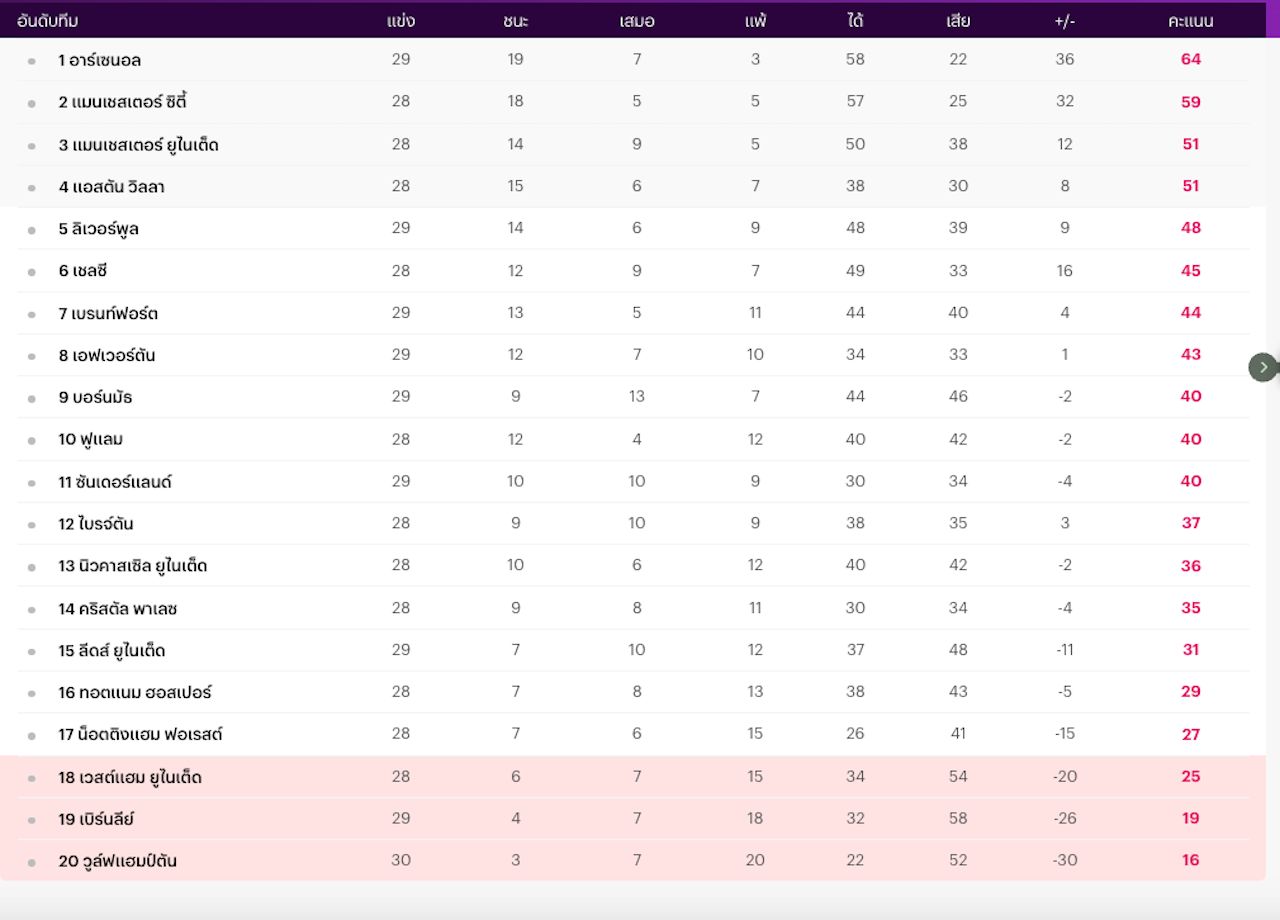This screenshot has width=1280, height=920.
Task: Select the Newcastle (นิวคาสเซิล ยูไนเต็ด) team row
Action: click(x=132, y=566)
